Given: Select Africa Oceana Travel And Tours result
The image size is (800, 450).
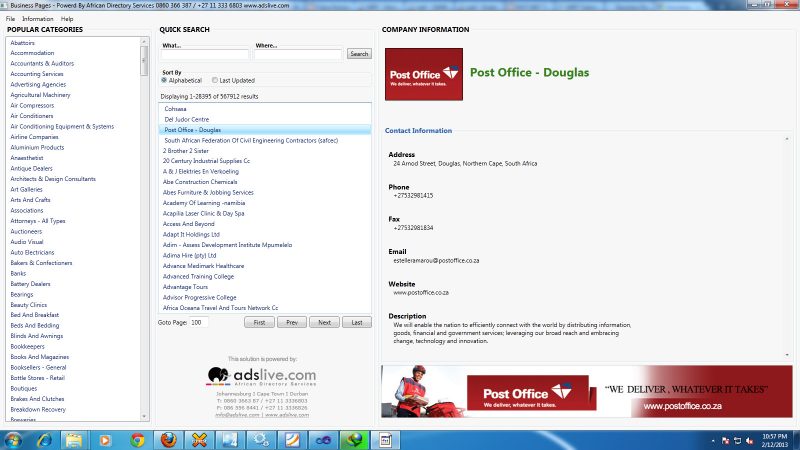Looking at the screenshot, I should pos(220,308).
